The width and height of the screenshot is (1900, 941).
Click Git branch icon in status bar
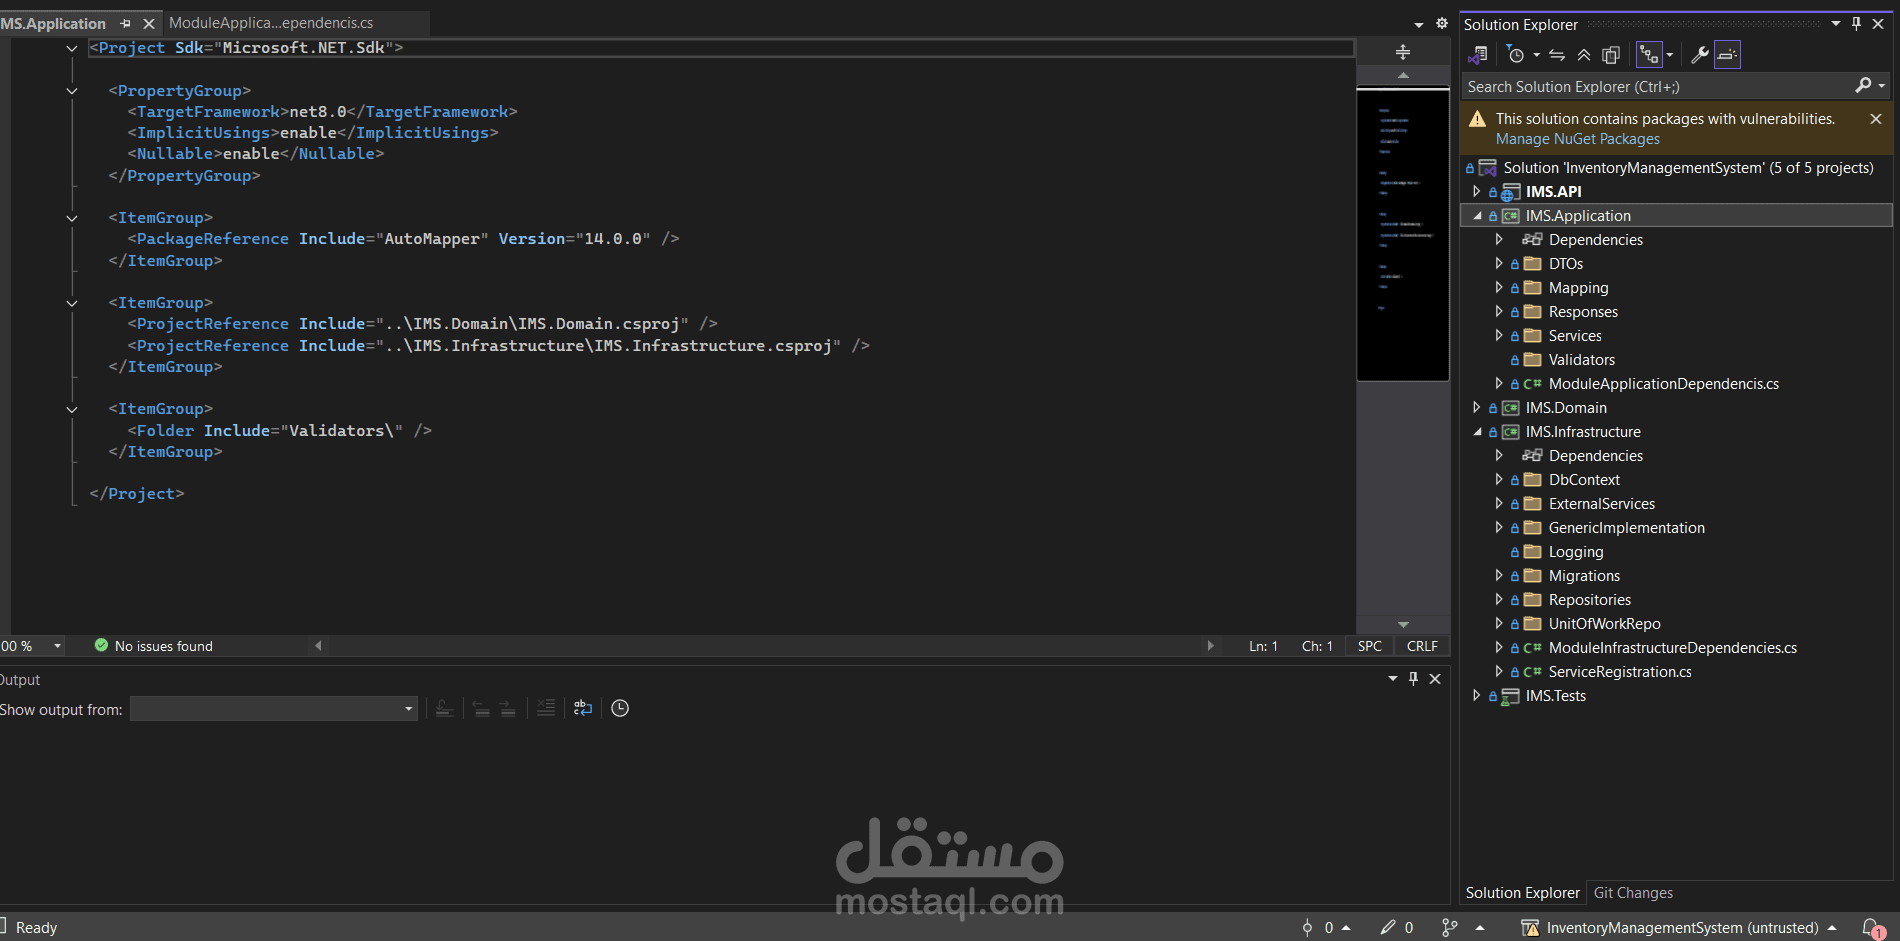point(1449,927)
